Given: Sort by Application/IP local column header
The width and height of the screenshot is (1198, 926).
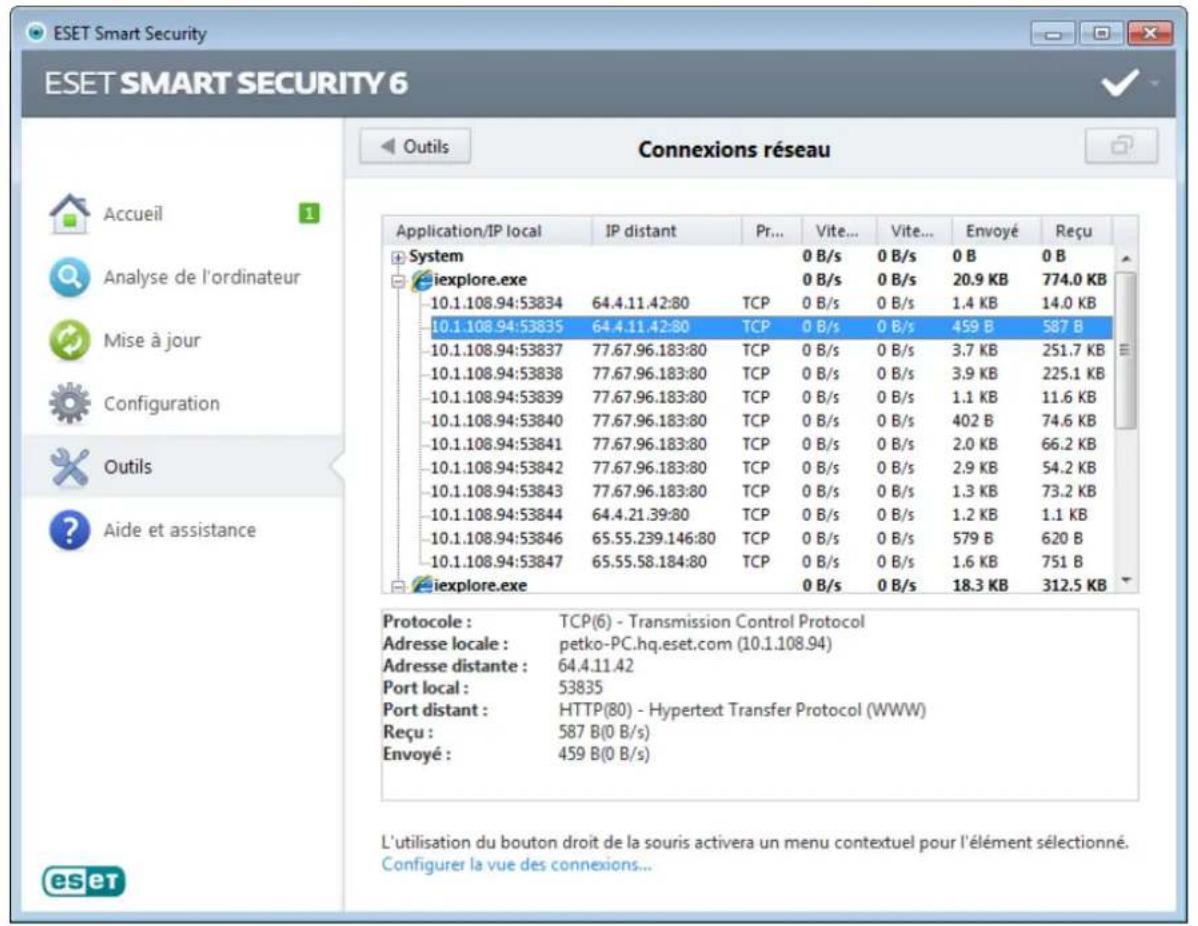Looking at the screenshot, I should [487, 231].
